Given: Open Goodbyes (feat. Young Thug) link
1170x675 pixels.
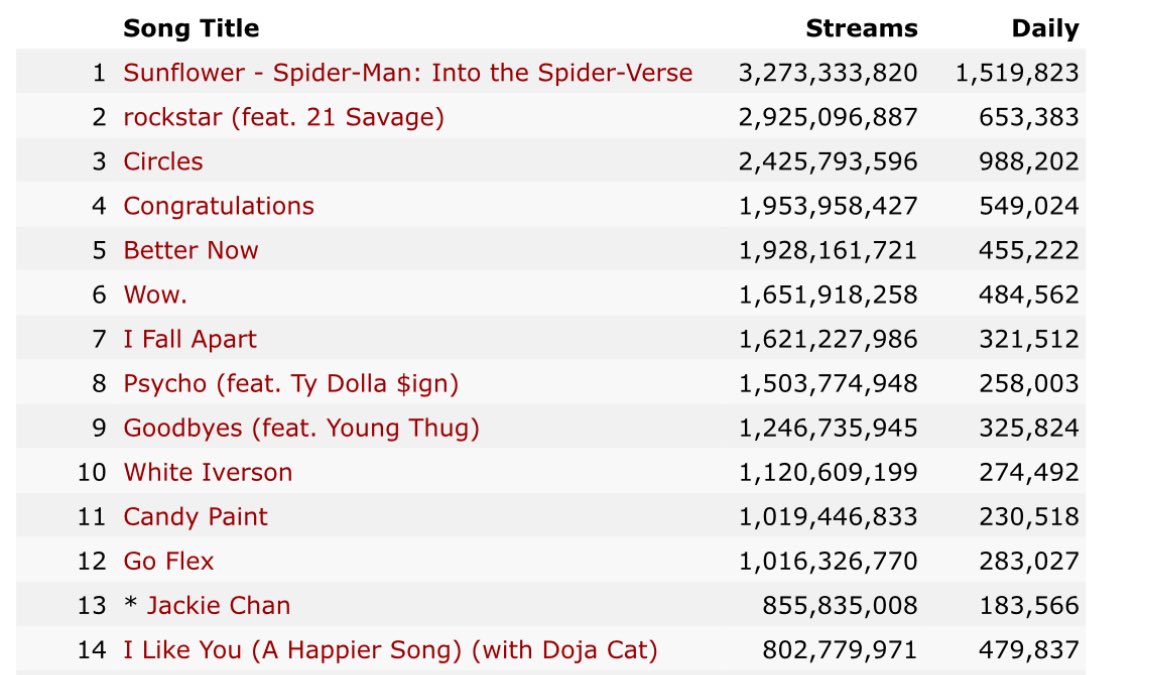Looking at the screenshot, I should 301,428.
